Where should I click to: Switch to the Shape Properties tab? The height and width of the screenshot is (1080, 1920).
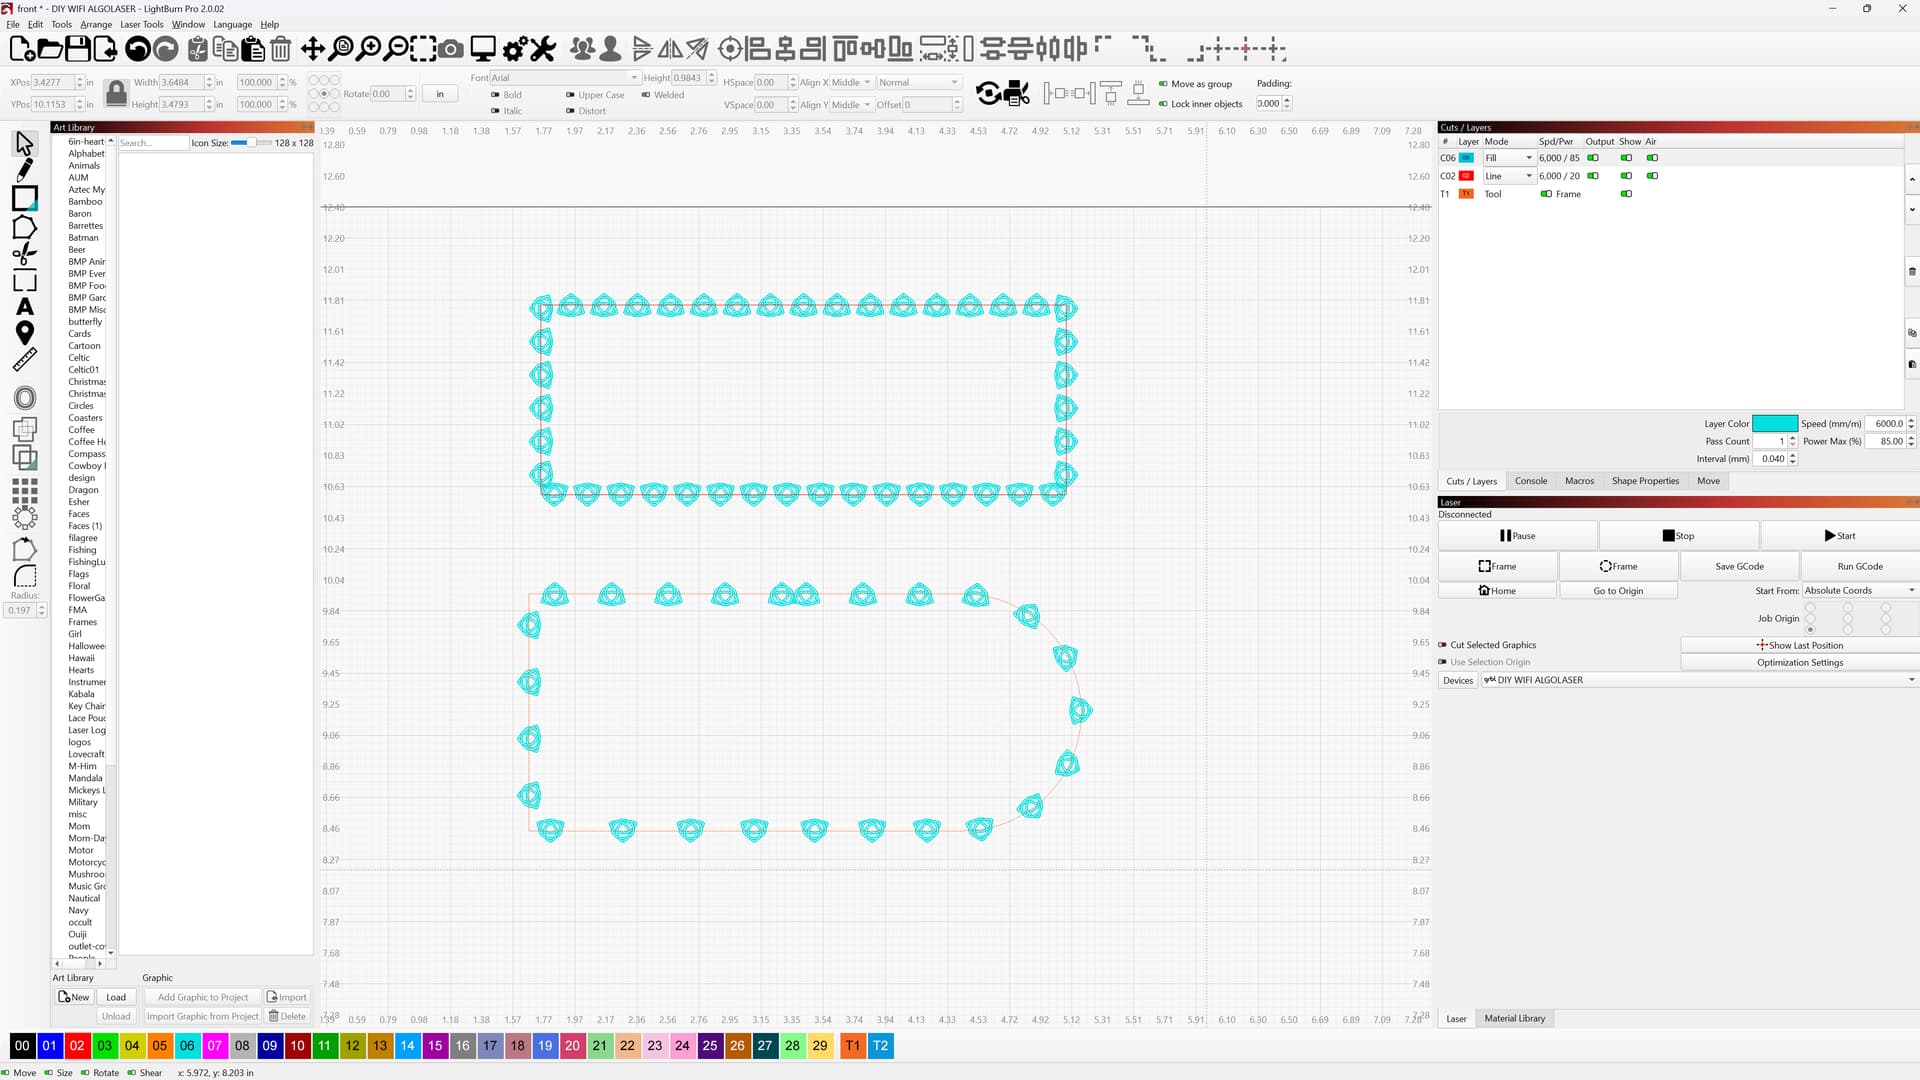tap(1645, 481)
